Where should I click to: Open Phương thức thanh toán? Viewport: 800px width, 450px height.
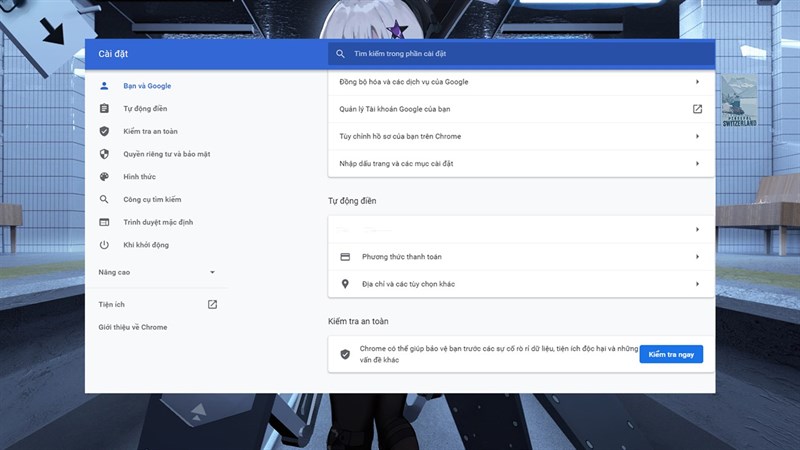pos(521,257)
